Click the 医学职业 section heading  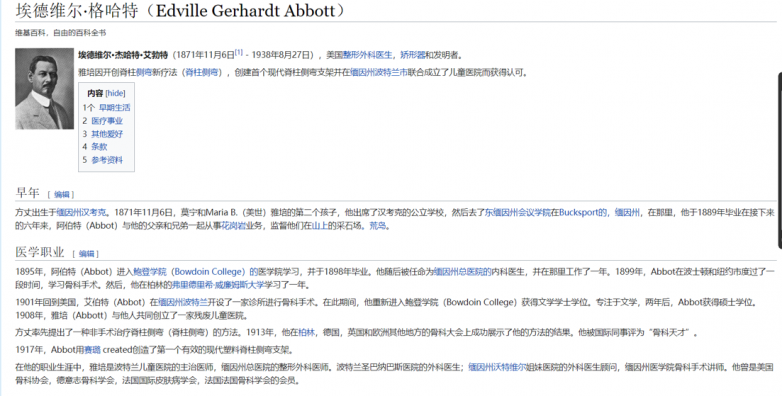pyautogui.click(x=40, y=252)
